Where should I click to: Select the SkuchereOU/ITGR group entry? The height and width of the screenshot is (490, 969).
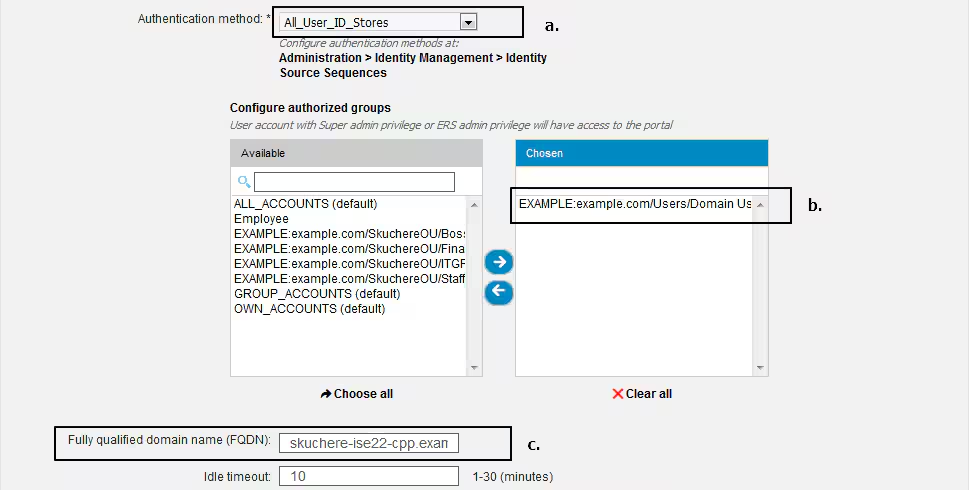[349, 264]
